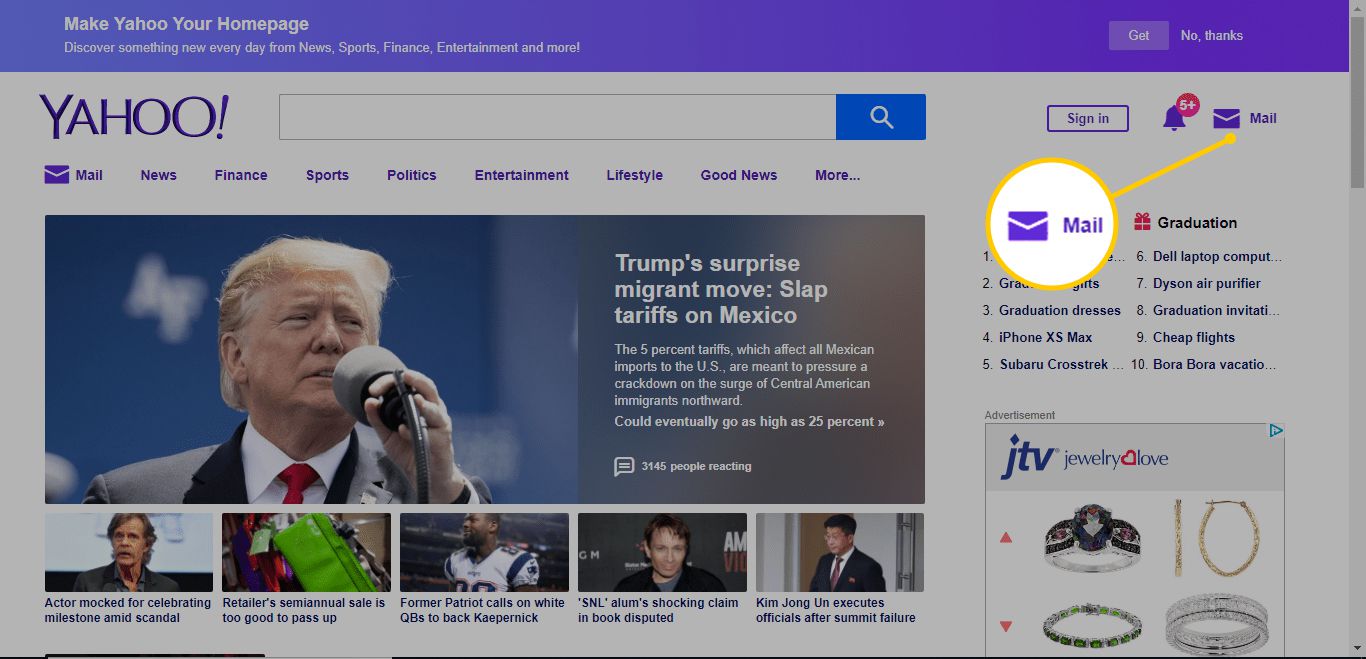Click the magnifying glass search button
This screenshot has width=1366, height=659.
(x=881, y=117)
